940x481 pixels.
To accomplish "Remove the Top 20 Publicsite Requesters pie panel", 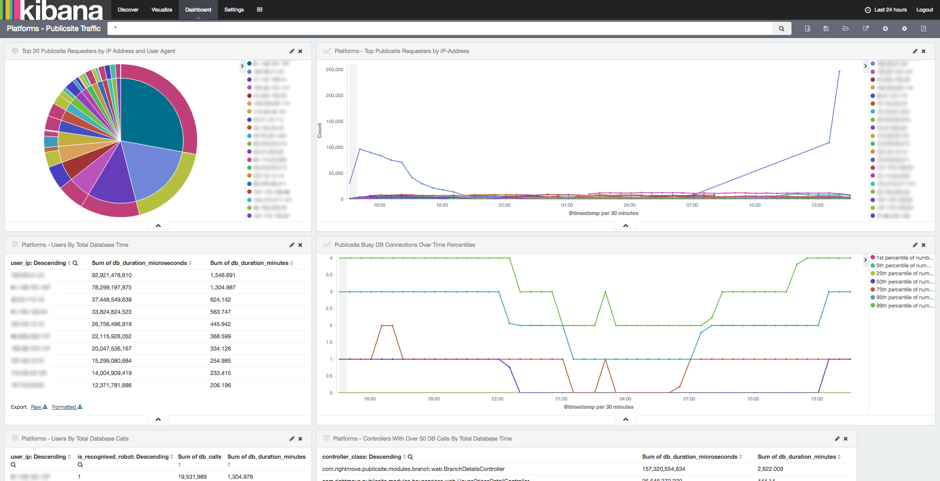I will (x=300, y=52).
